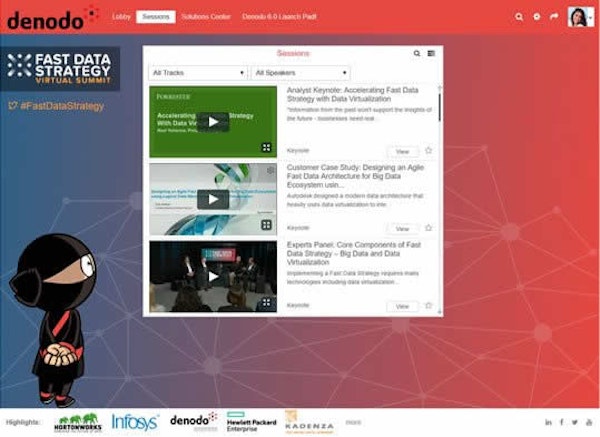Viewport: 600px width, 437px height.
Task: Click search icon in Sessions panel
Action: click(417, 54)
